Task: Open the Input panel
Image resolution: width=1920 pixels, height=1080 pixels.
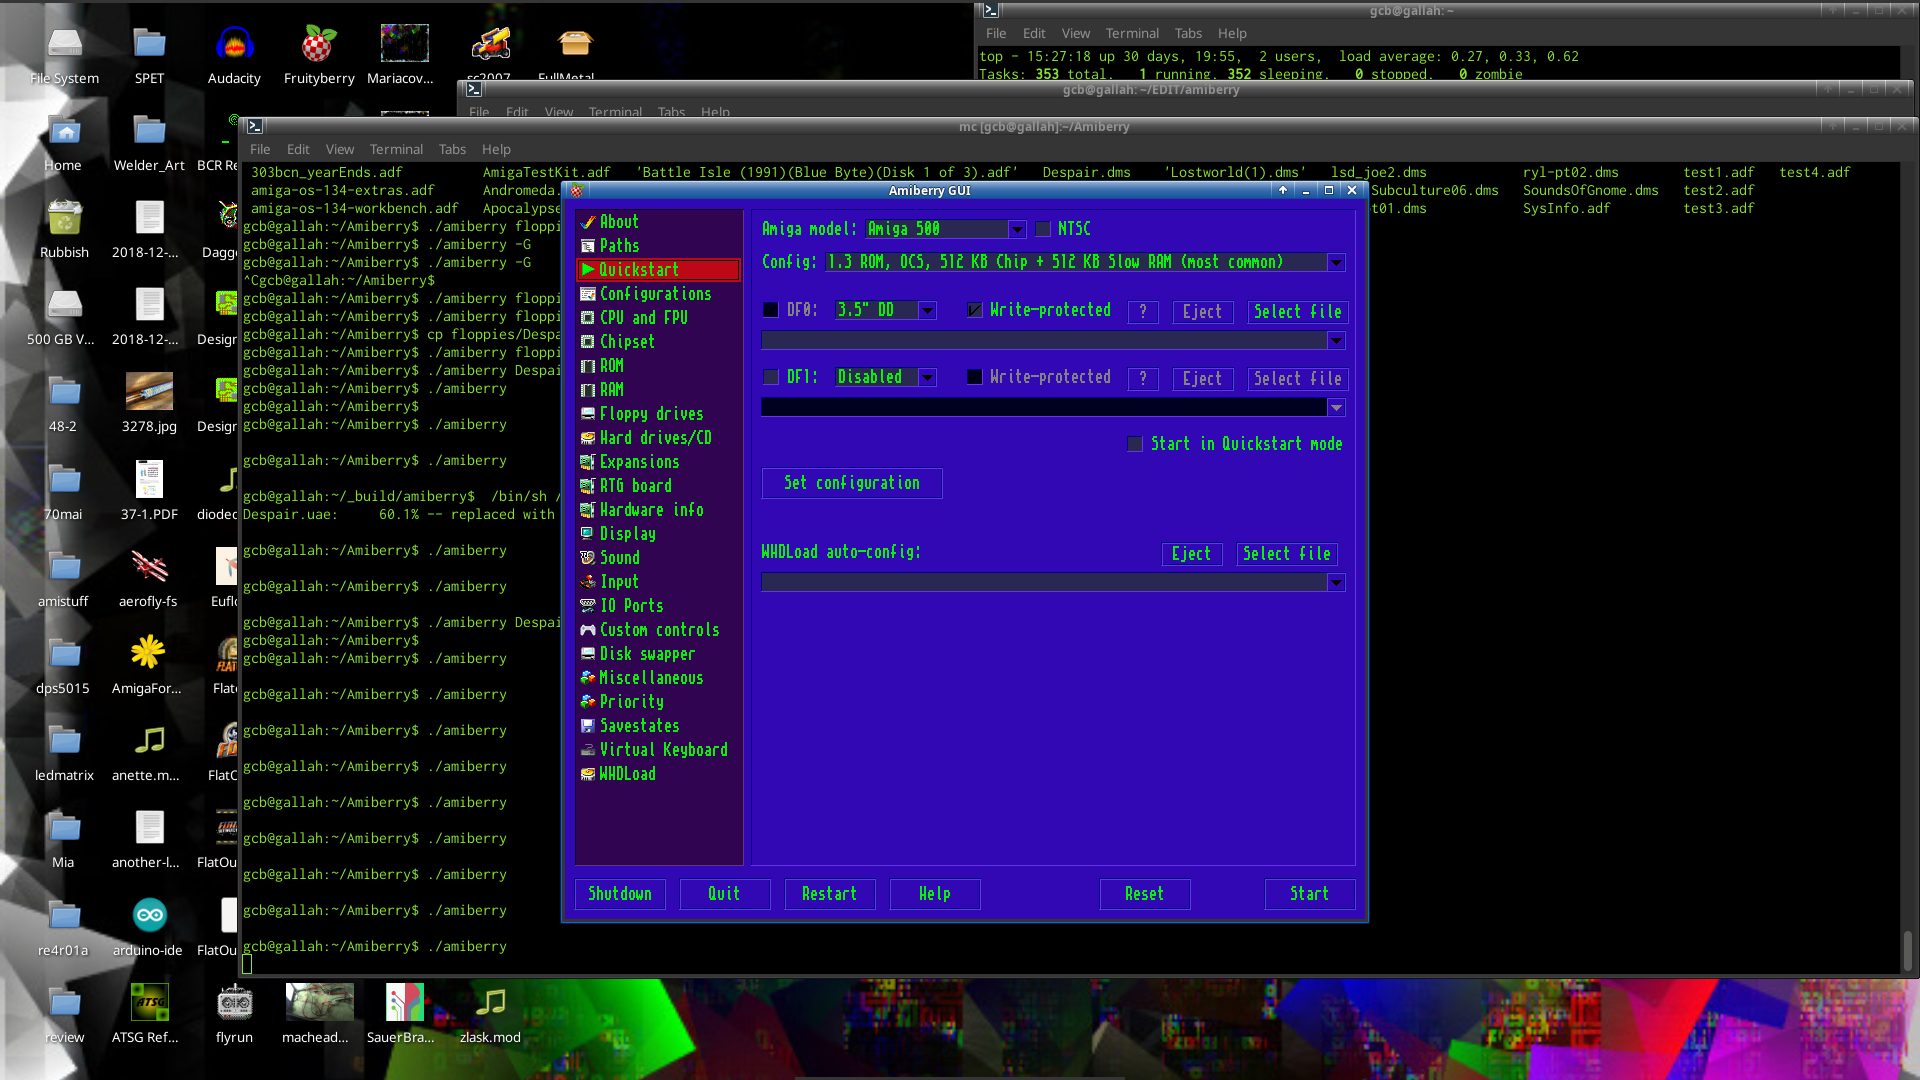Action: tap(658, 582)
